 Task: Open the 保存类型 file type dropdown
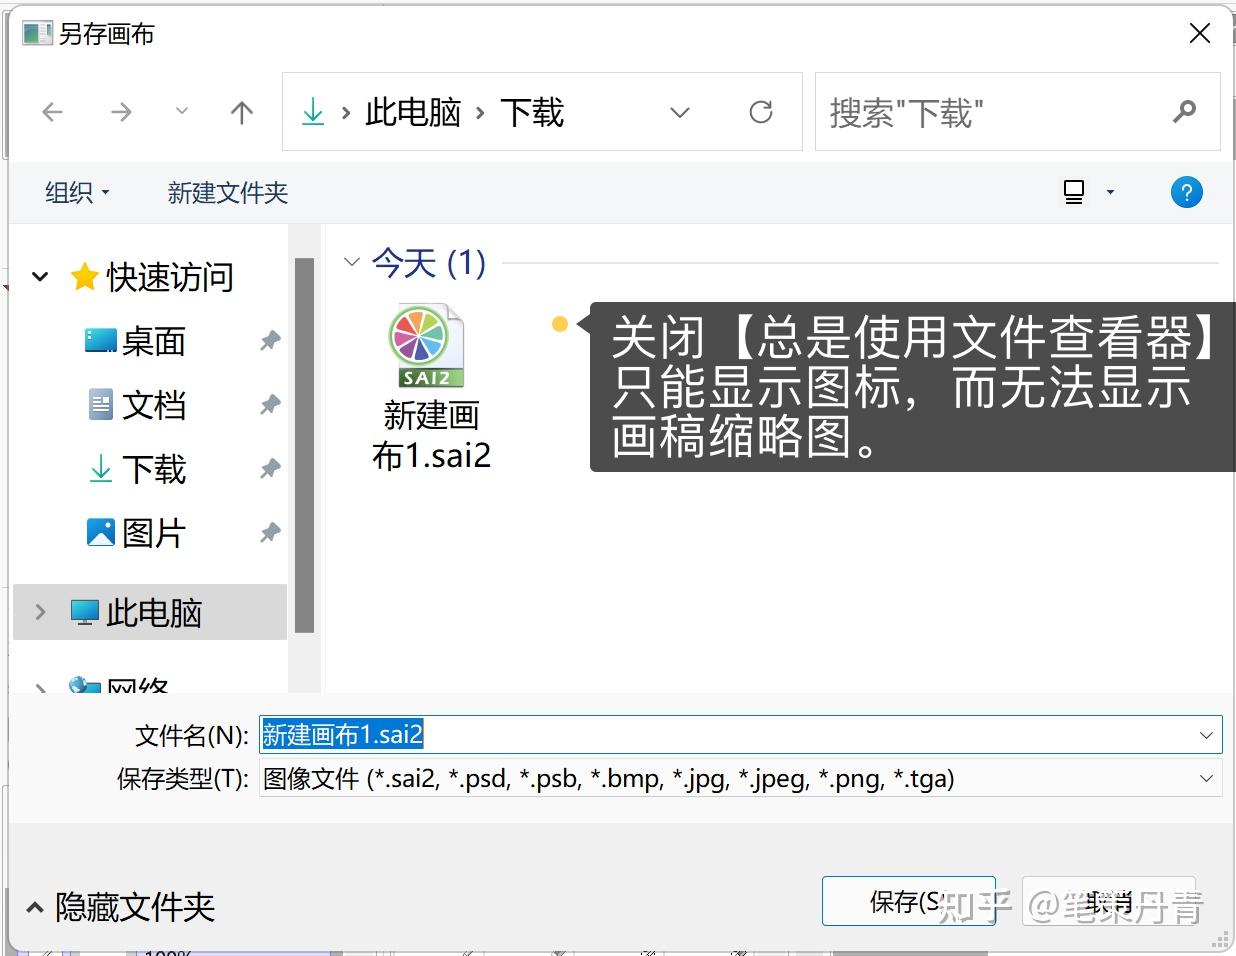(x=1205, y=778)
